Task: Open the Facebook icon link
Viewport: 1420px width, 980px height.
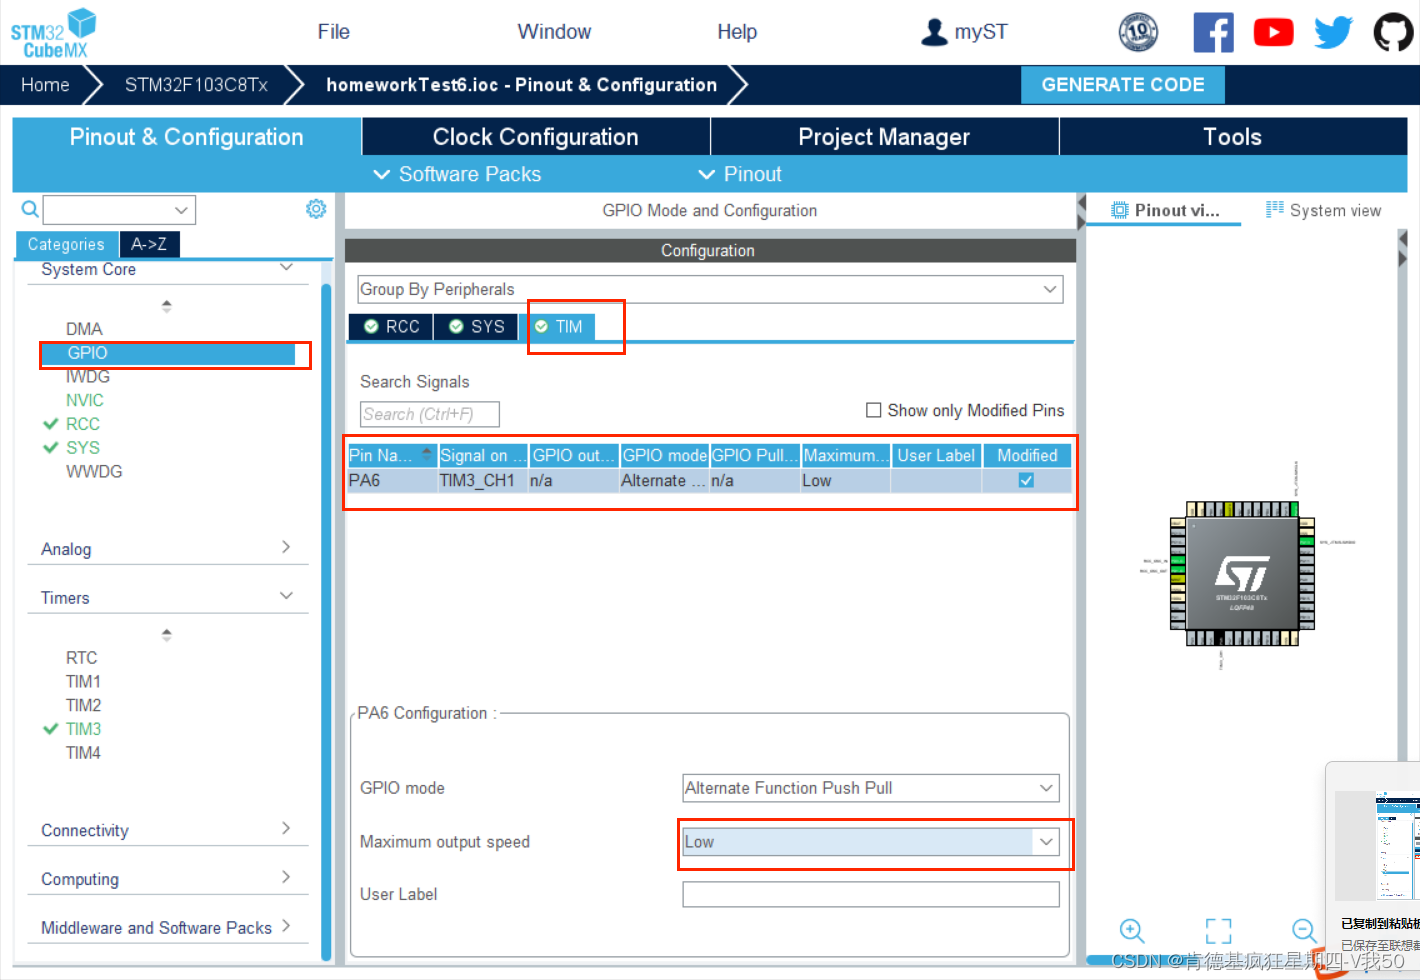Action: [x=1213, y=32]
